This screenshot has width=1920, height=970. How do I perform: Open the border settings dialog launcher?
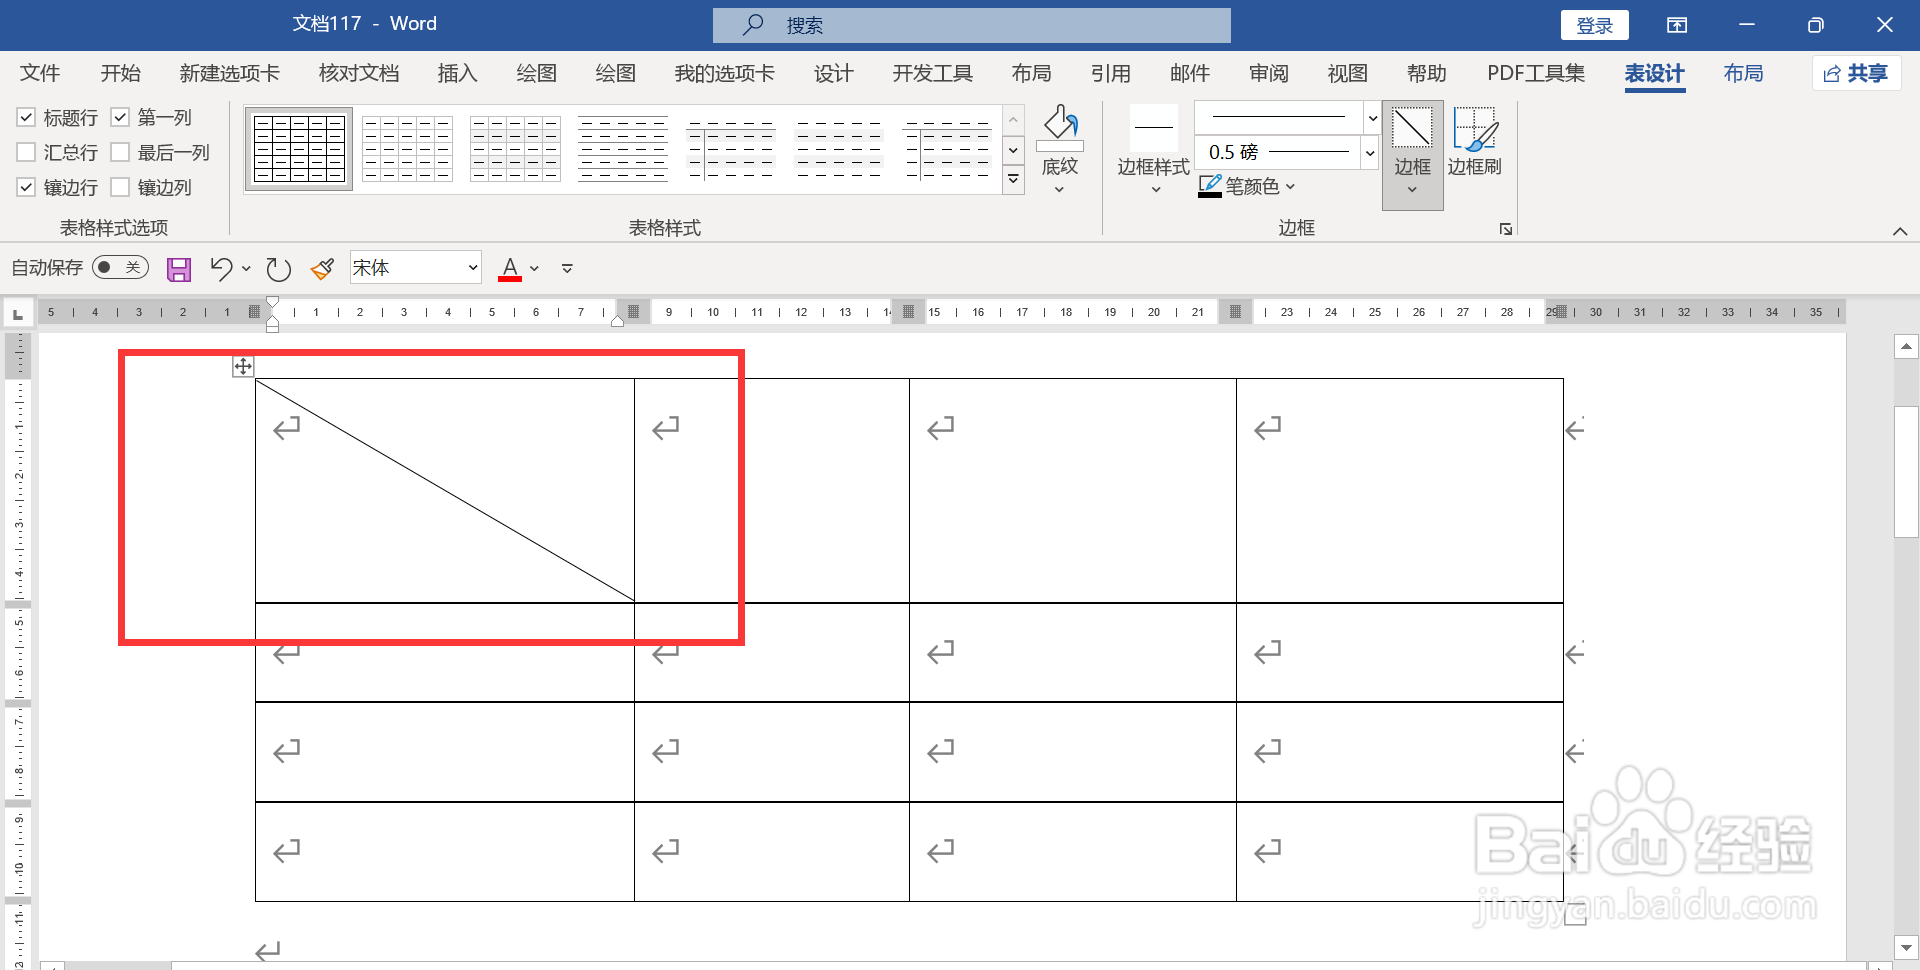[1506, 229]
